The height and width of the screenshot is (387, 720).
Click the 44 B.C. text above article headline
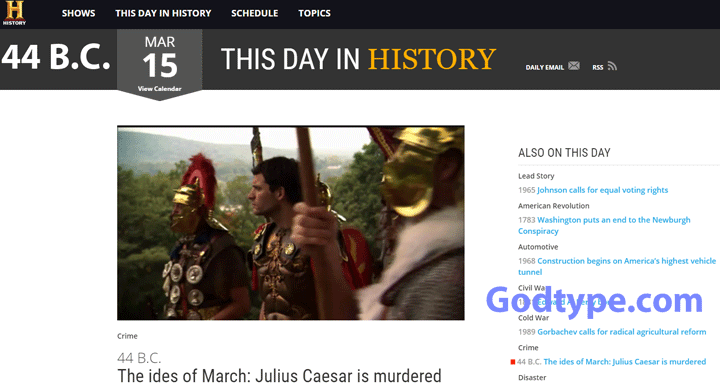[139, 358]
